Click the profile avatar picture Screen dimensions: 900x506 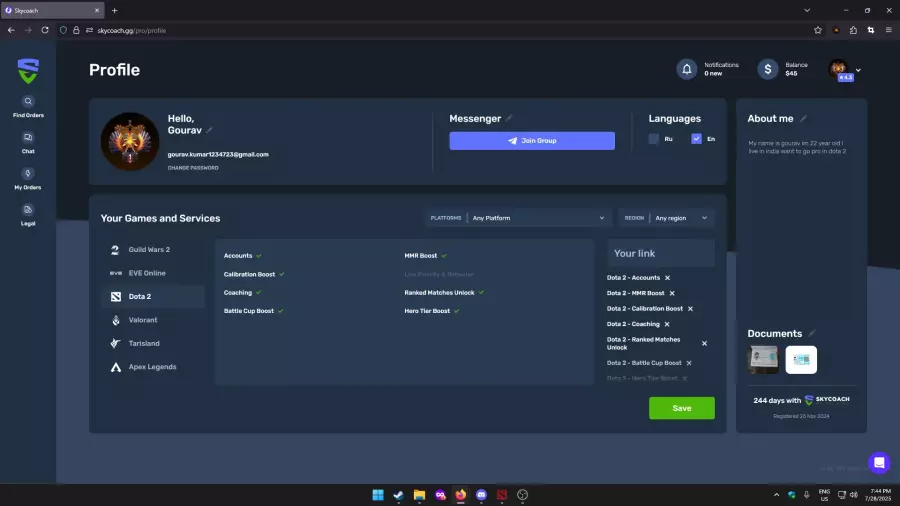[130, 141]
